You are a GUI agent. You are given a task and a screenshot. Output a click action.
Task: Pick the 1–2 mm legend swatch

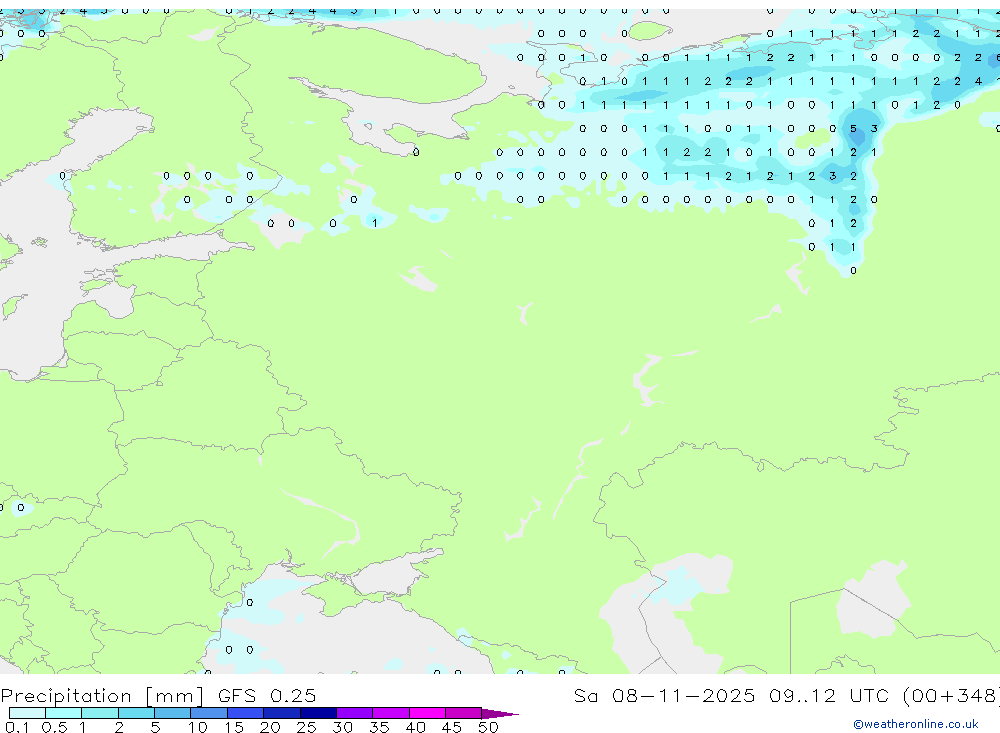pos(100,713)
